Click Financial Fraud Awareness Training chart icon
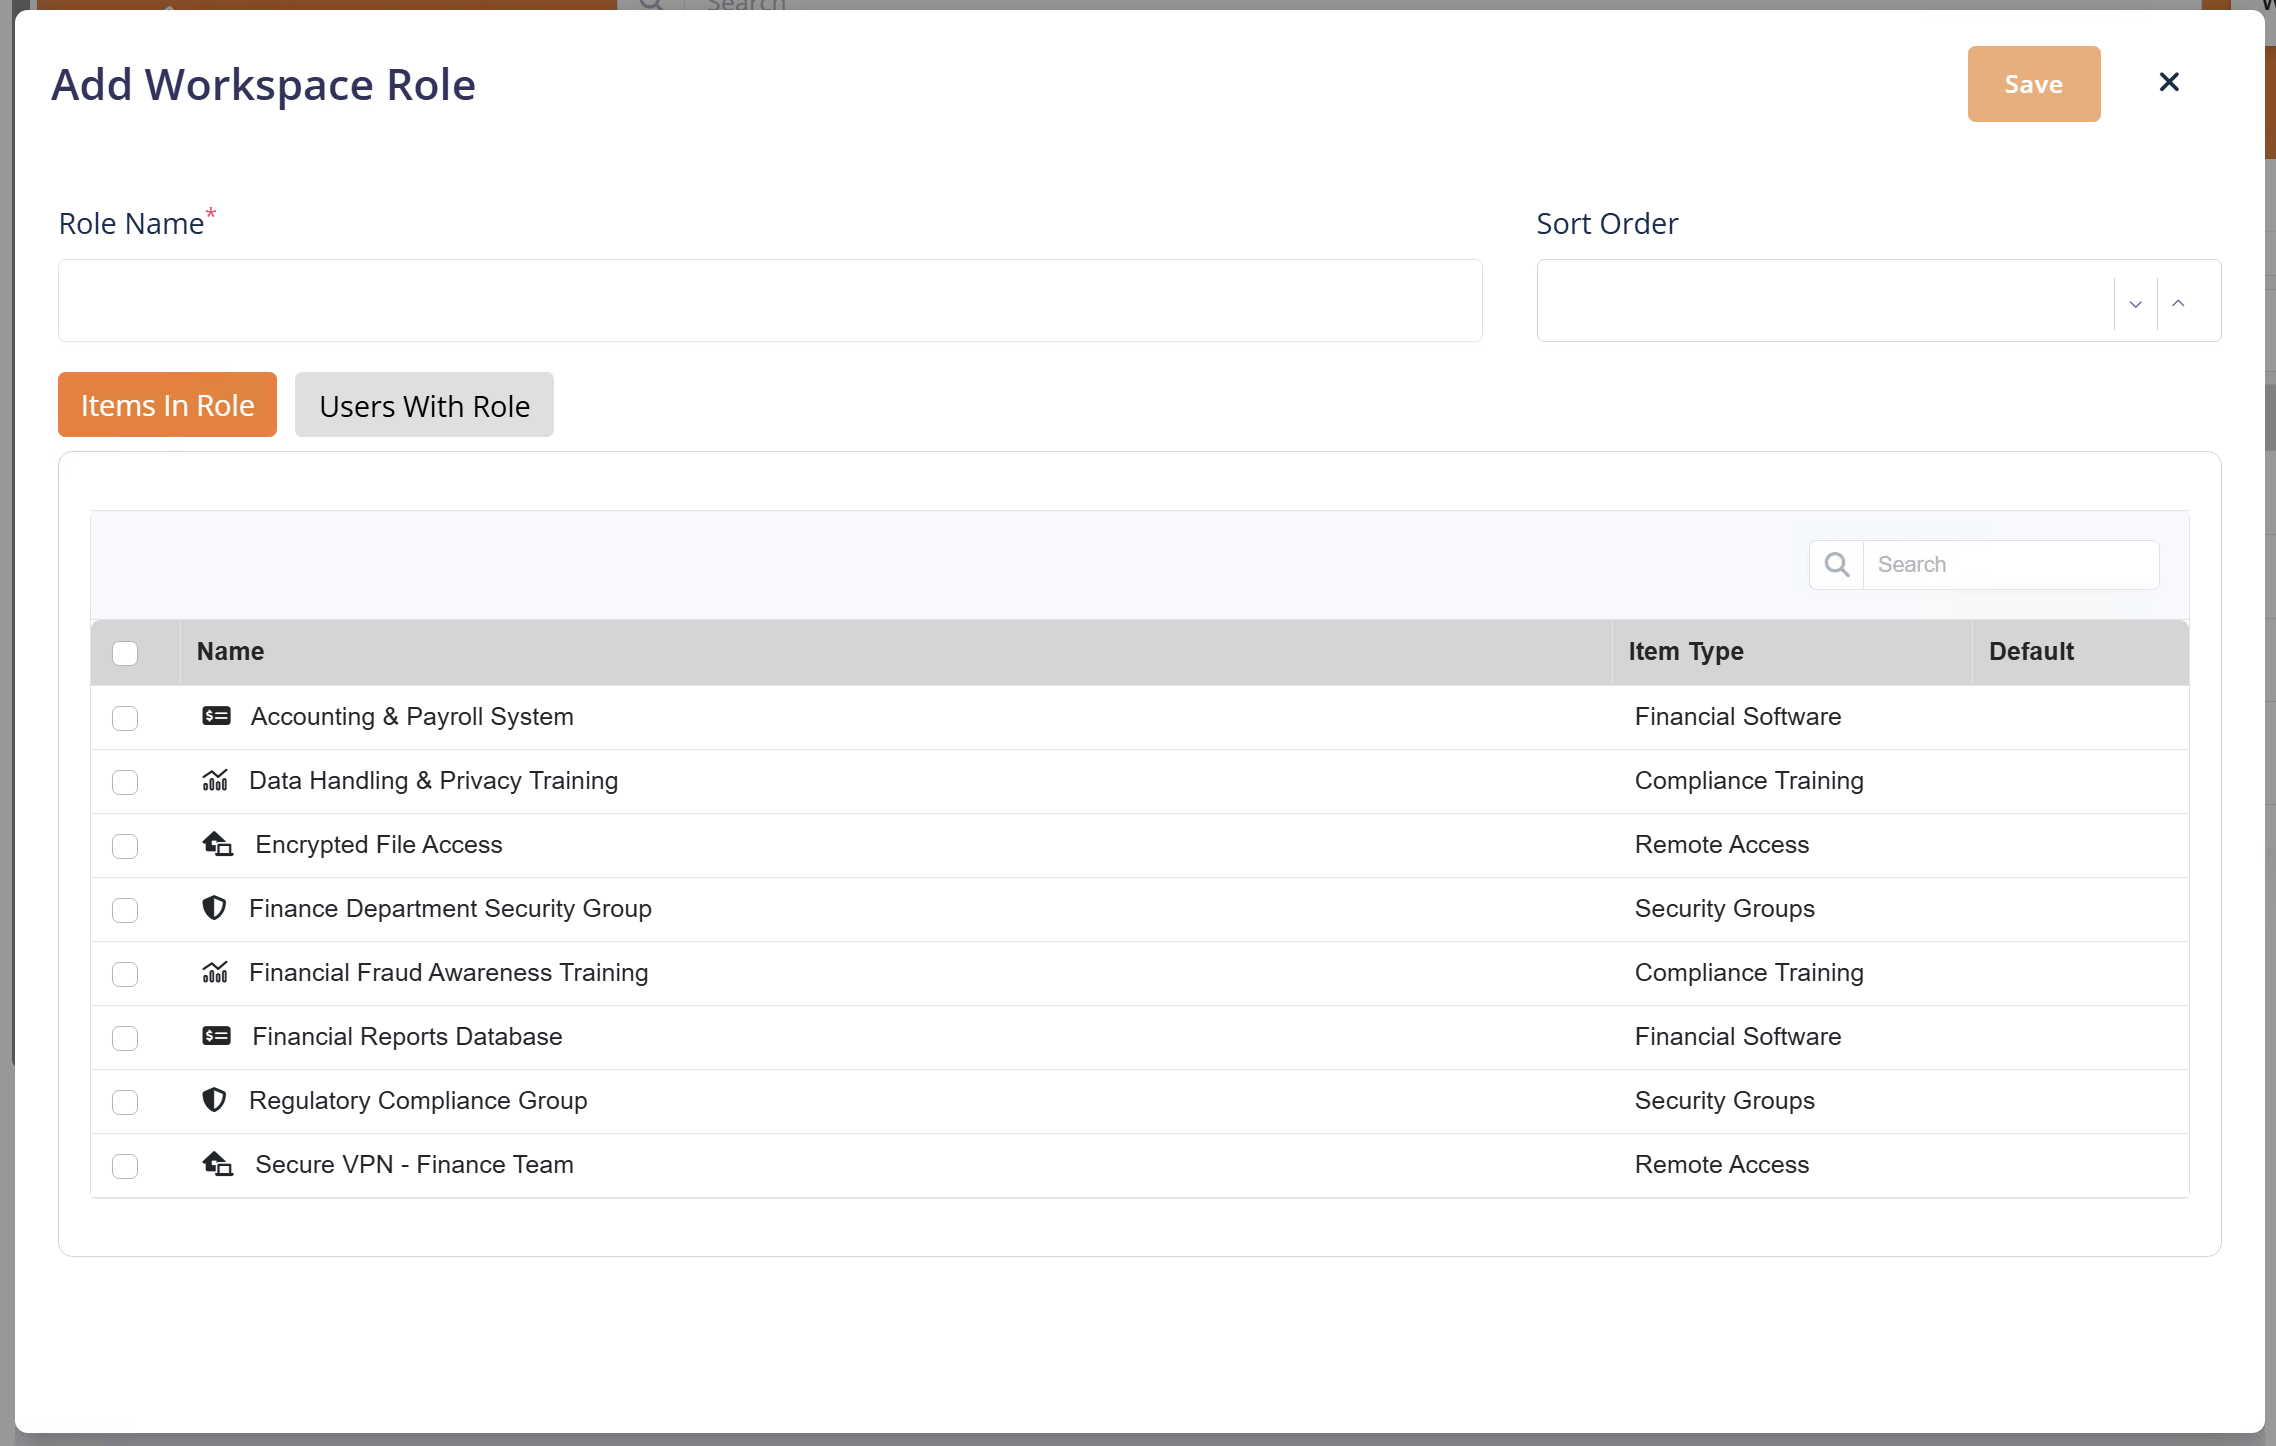2276x1446 pixels. tap(215, 972)
